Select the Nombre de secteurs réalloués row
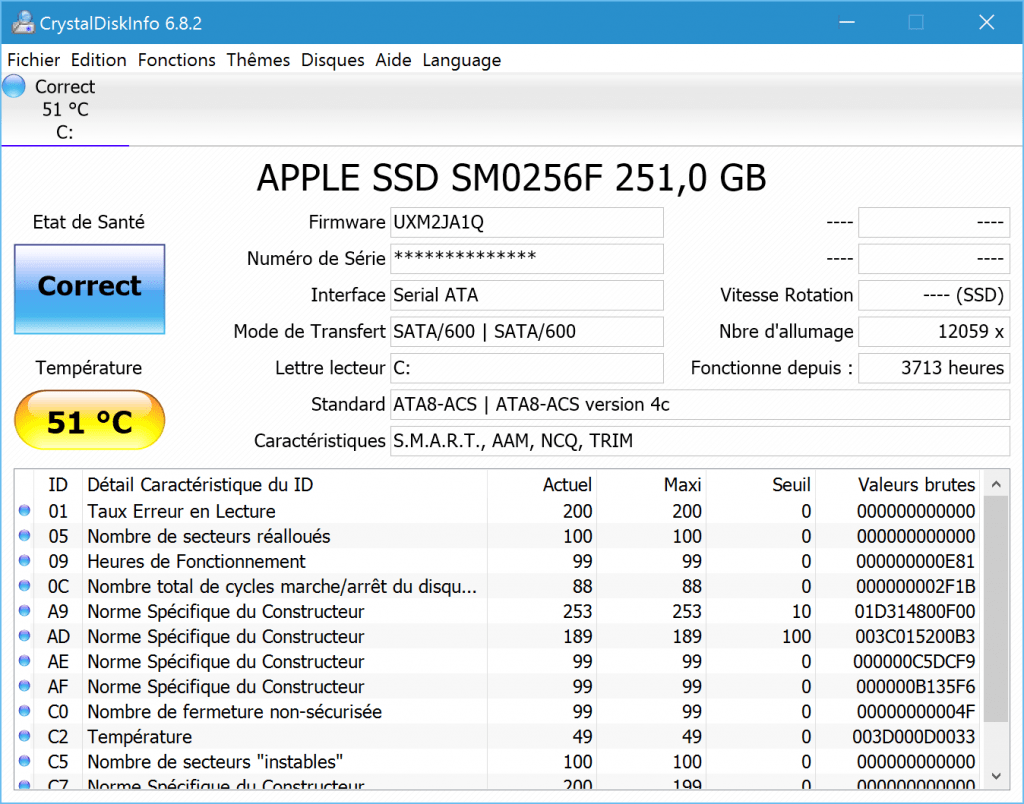 click(x=498, y=536)
